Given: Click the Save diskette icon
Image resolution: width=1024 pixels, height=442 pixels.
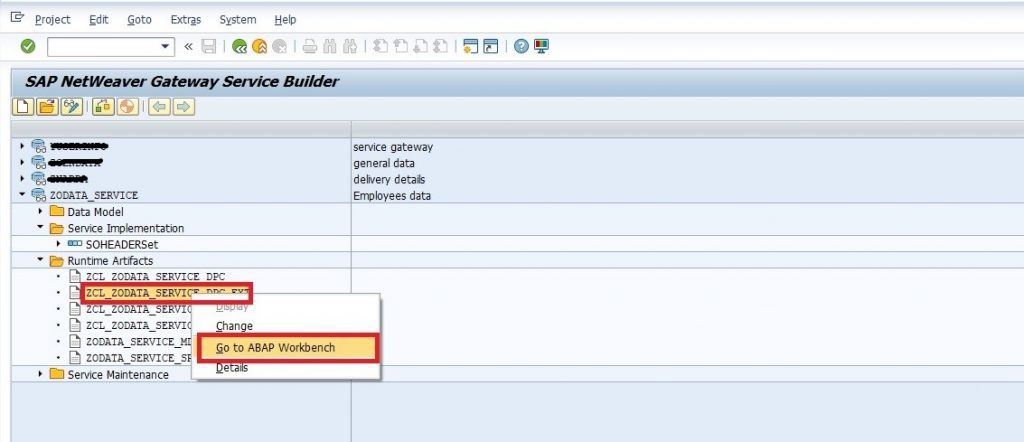Looking at the screenshot, I should point(209,46).
